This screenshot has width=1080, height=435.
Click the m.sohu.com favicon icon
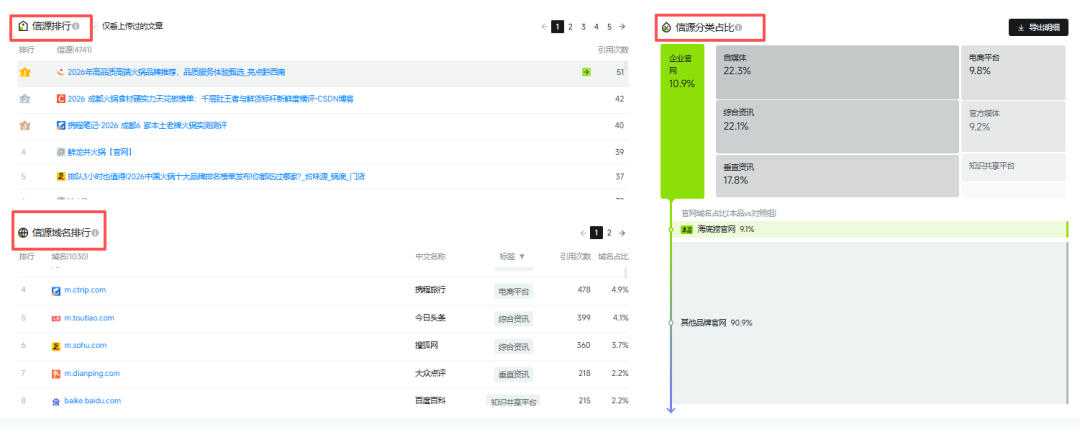click(56, 346)
